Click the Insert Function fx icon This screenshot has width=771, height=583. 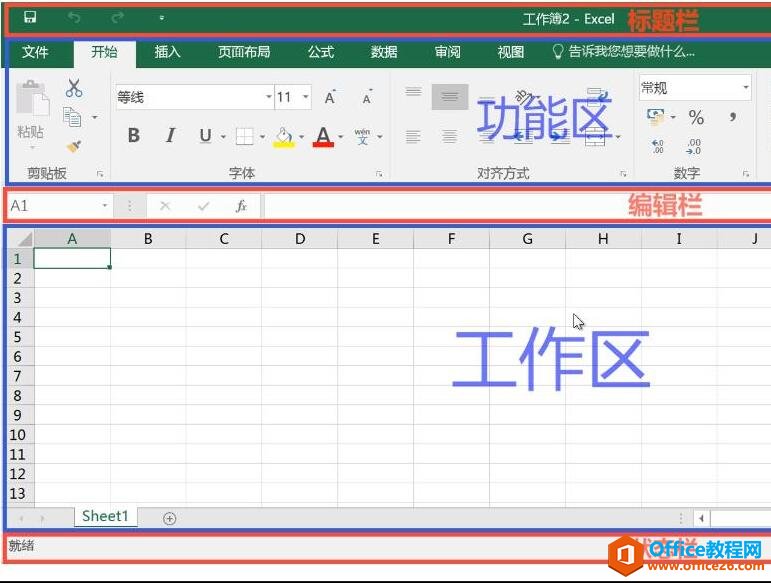coord(241,206)
